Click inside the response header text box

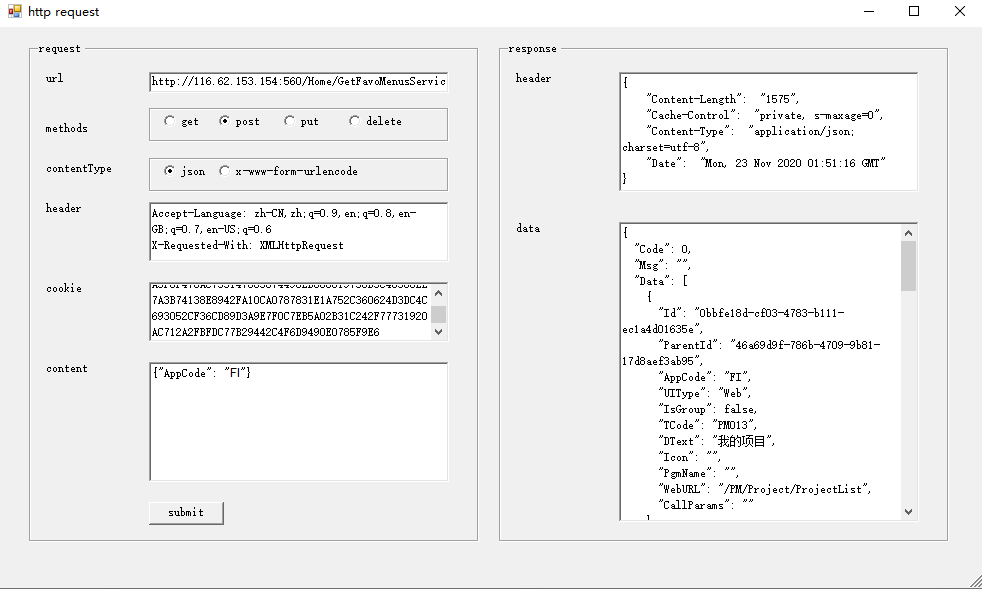tap(767, 130)
